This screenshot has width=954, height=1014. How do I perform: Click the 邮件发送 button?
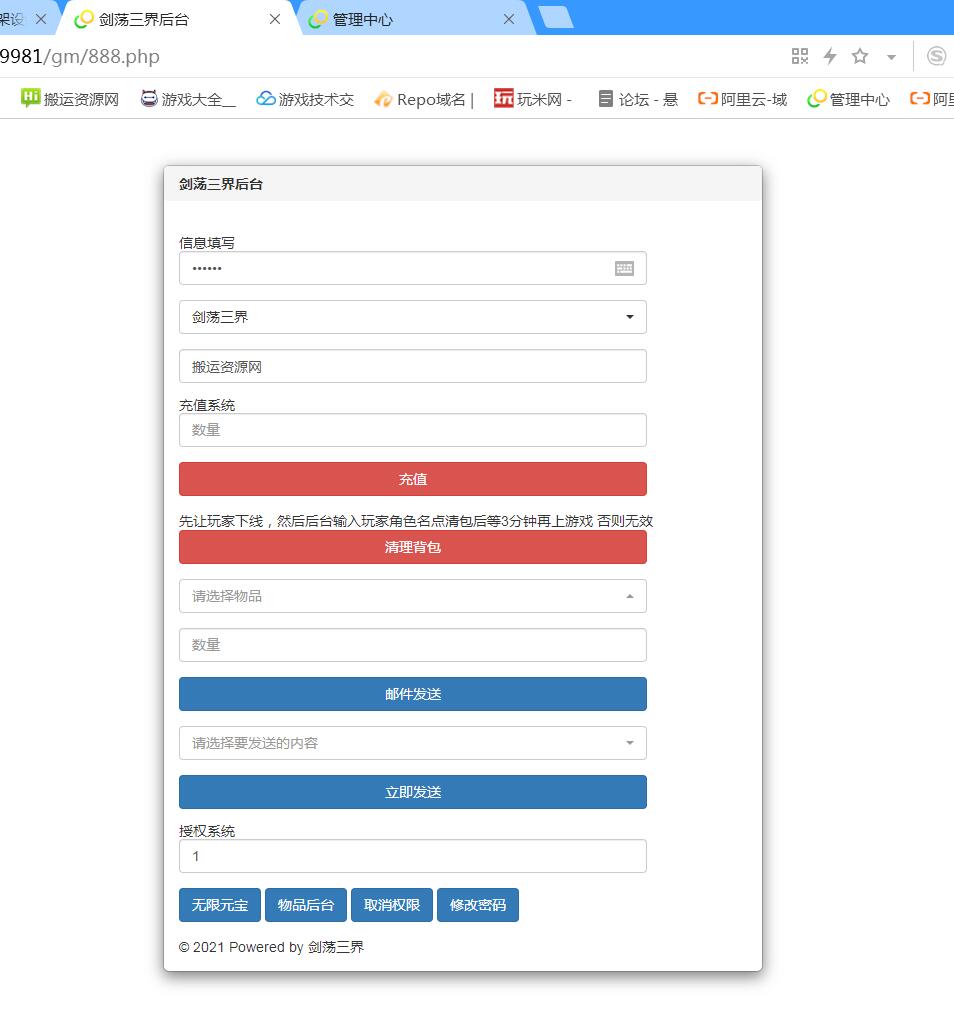(x=412, y=694)
